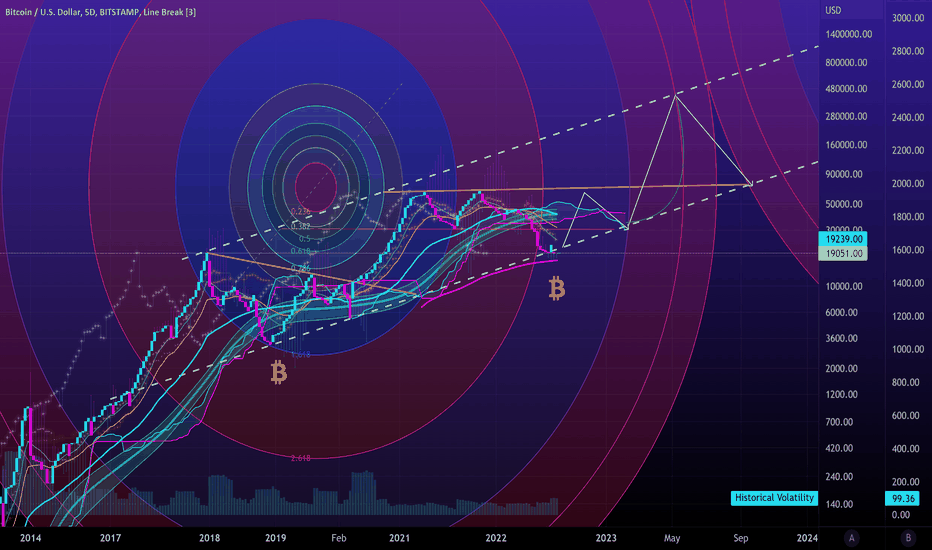Click the 480000.00 price axis label
This screenshot has width=932, height=550.
point(846,89)
